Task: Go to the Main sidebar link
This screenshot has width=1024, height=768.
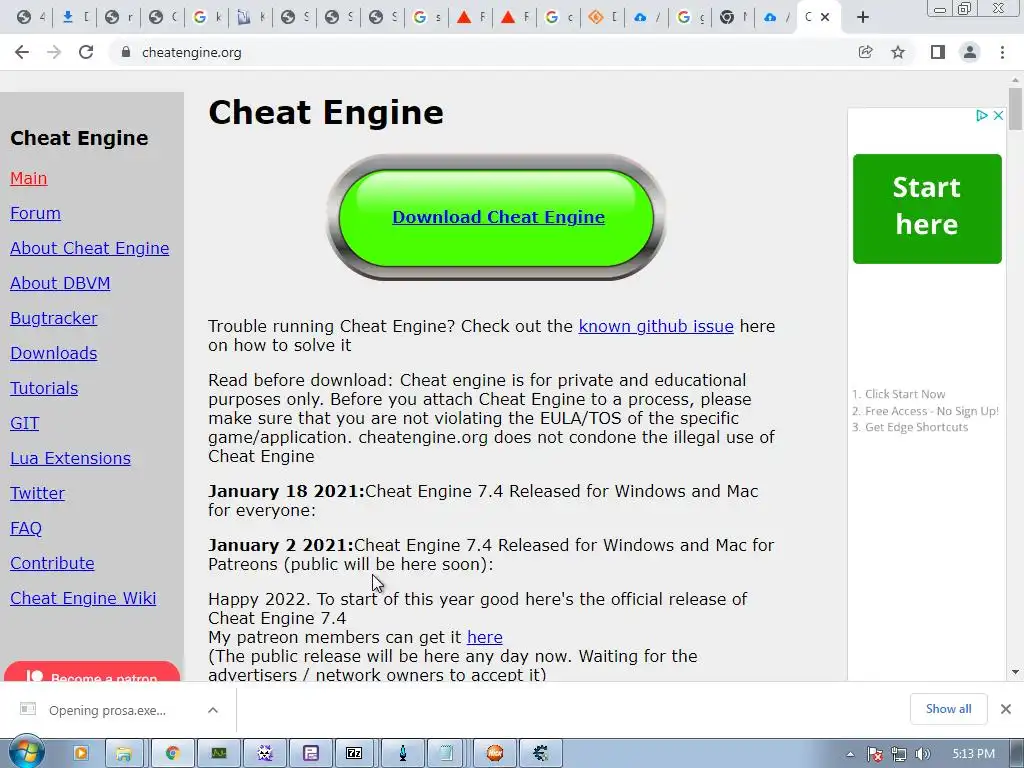Action: coord(29,178)
